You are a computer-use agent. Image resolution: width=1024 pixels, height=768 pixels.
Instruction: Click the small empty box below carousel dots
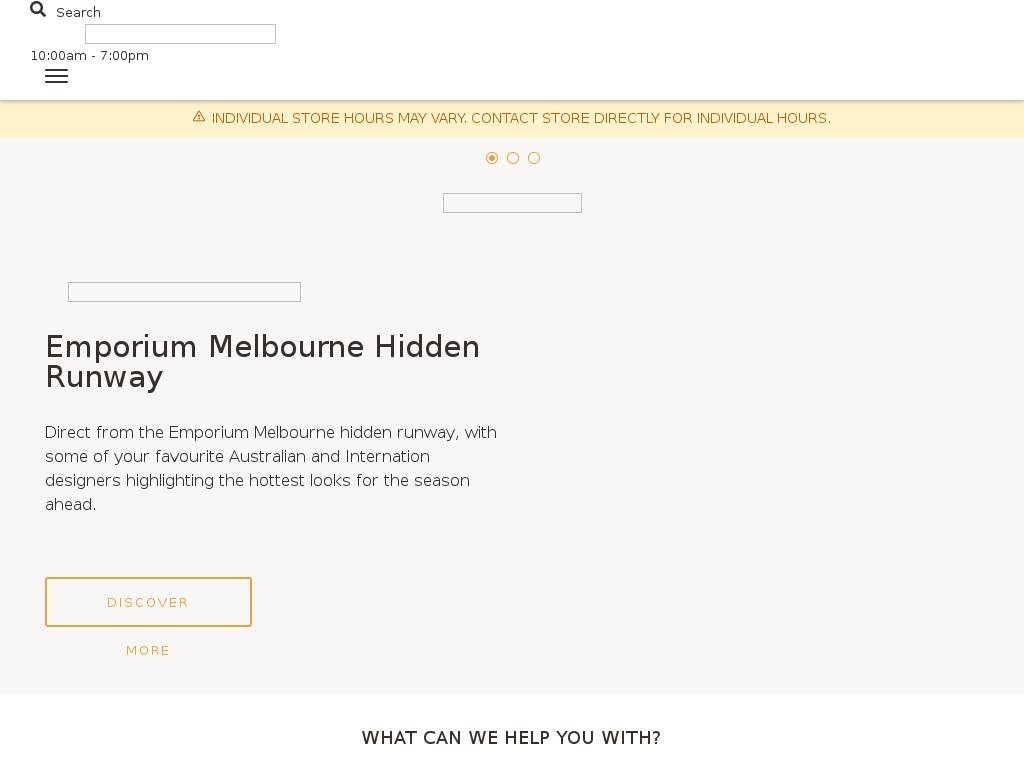pyautogui.click(x=512, y=203)
